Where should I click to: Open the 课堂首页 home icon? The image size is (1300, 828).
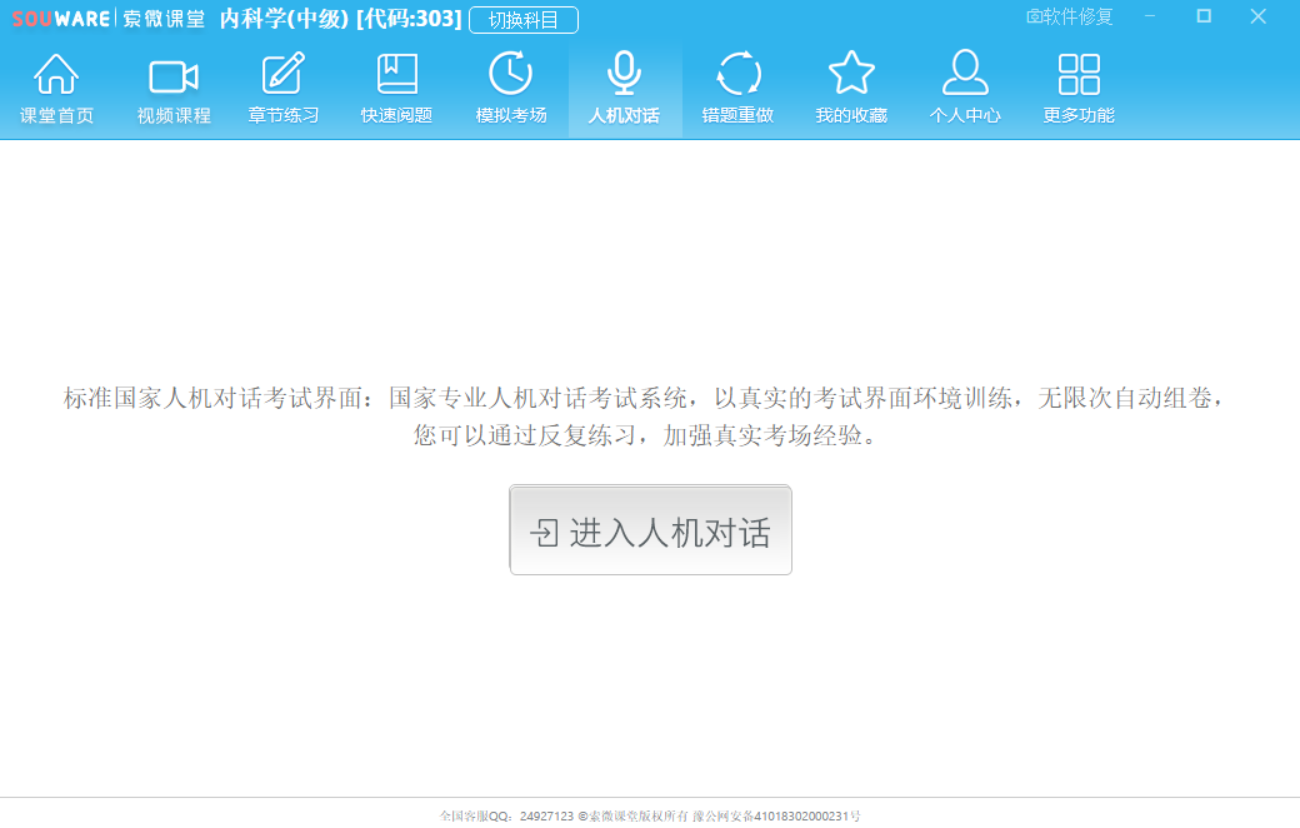click(57, 76)
